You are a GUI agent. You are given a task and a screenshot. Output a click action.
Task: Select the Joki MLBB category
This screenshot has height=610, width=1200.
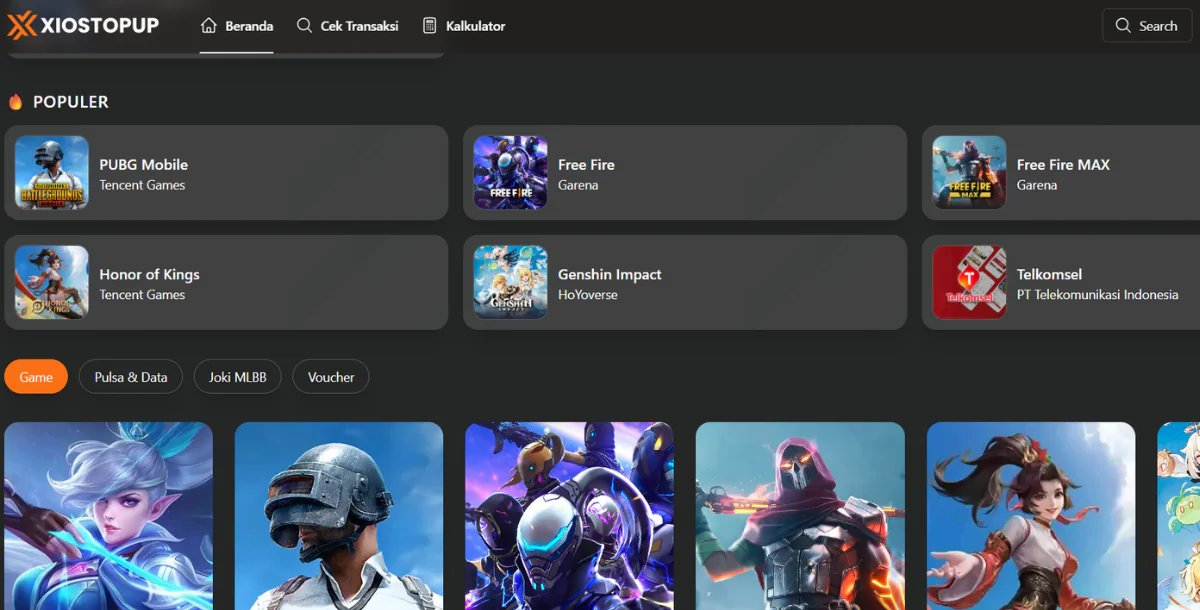tap(238, 377)
